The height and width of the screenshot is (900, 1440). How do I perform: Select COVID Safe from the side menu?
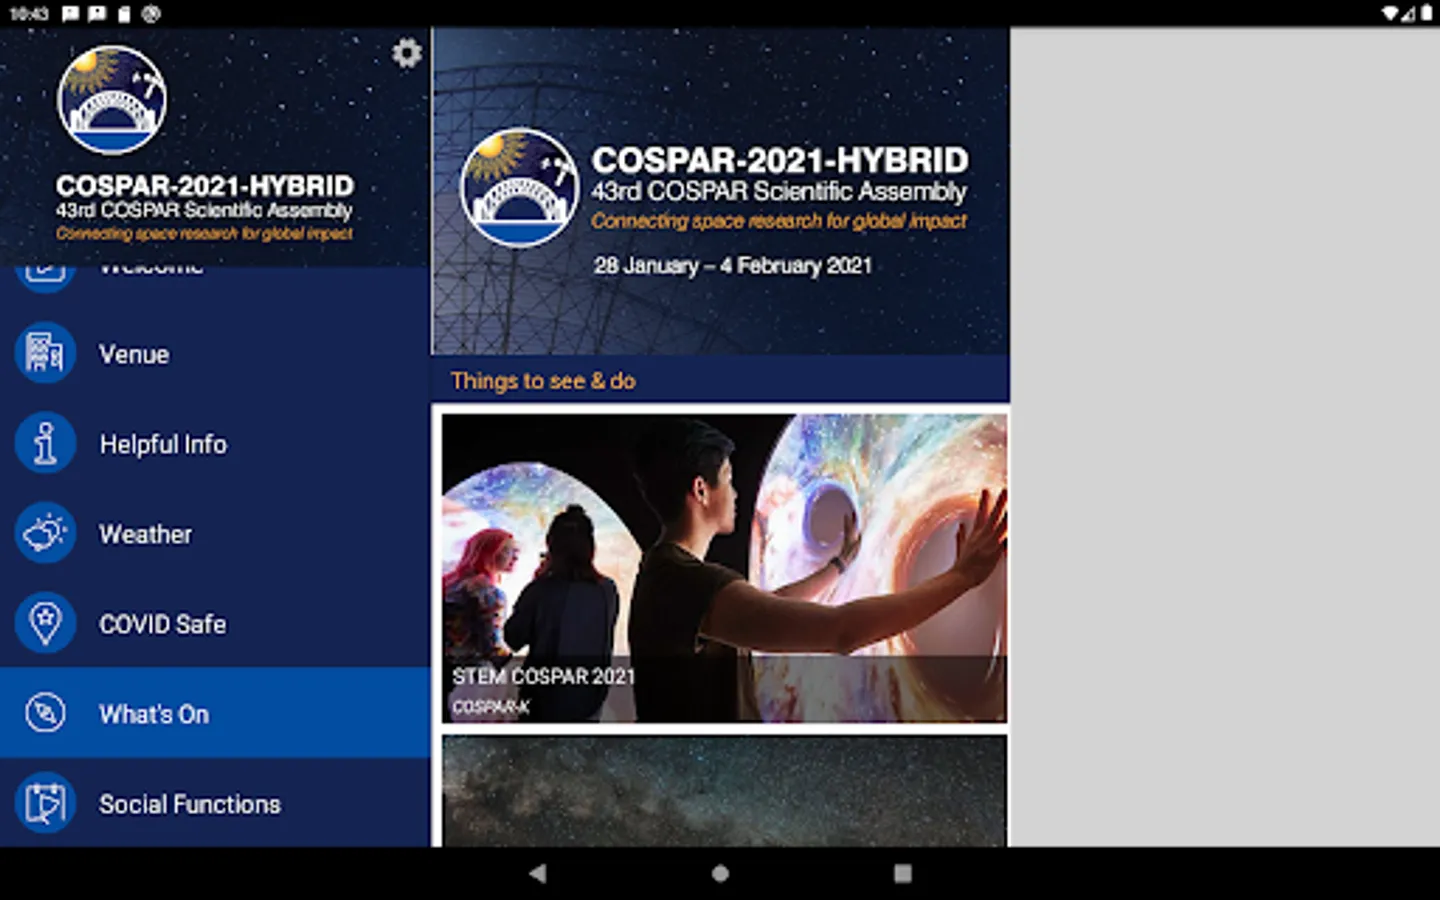point(215,624)
